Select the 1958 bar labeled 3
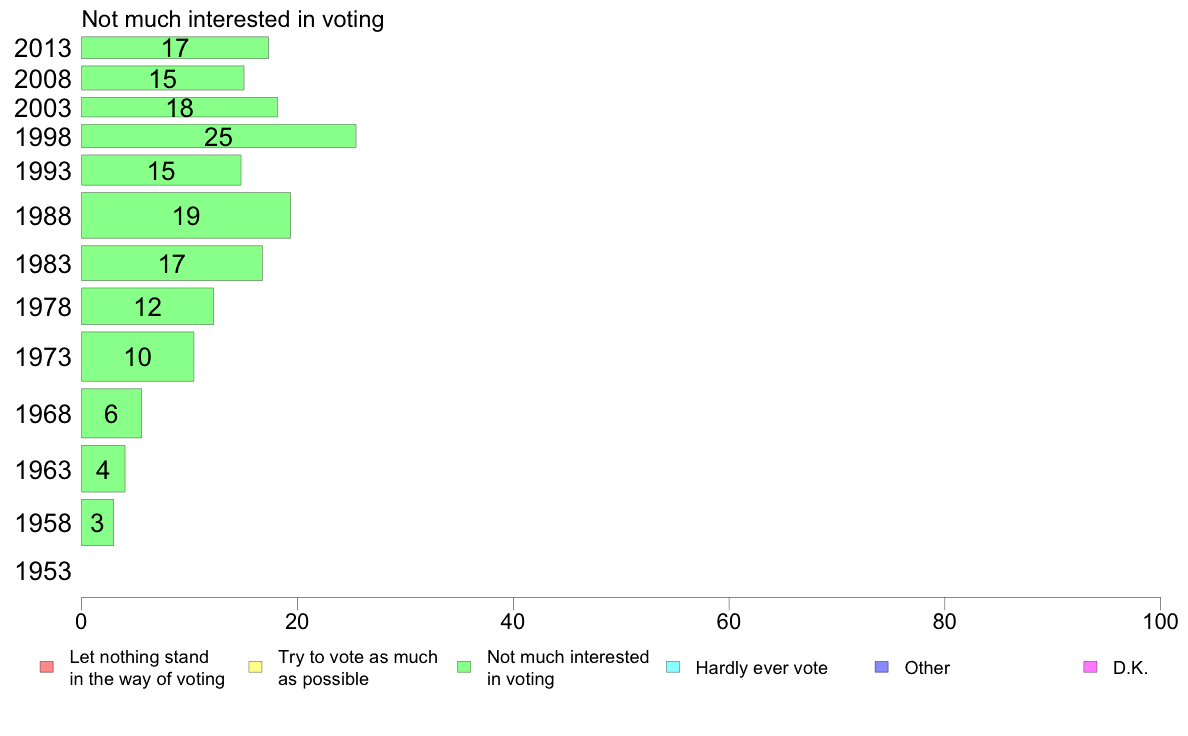The width and height of the screenshot is (1188, 736). coord(98,522)
